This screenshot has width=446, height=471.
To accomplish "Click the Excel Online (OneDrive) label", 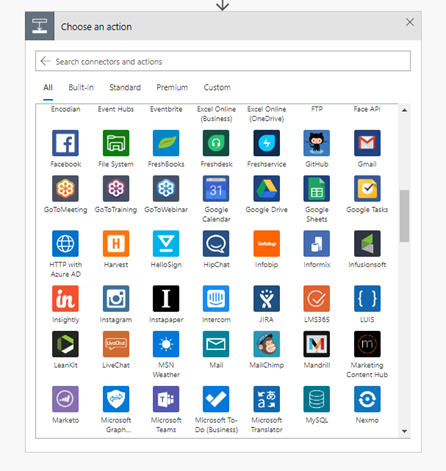I will point(266,114).
